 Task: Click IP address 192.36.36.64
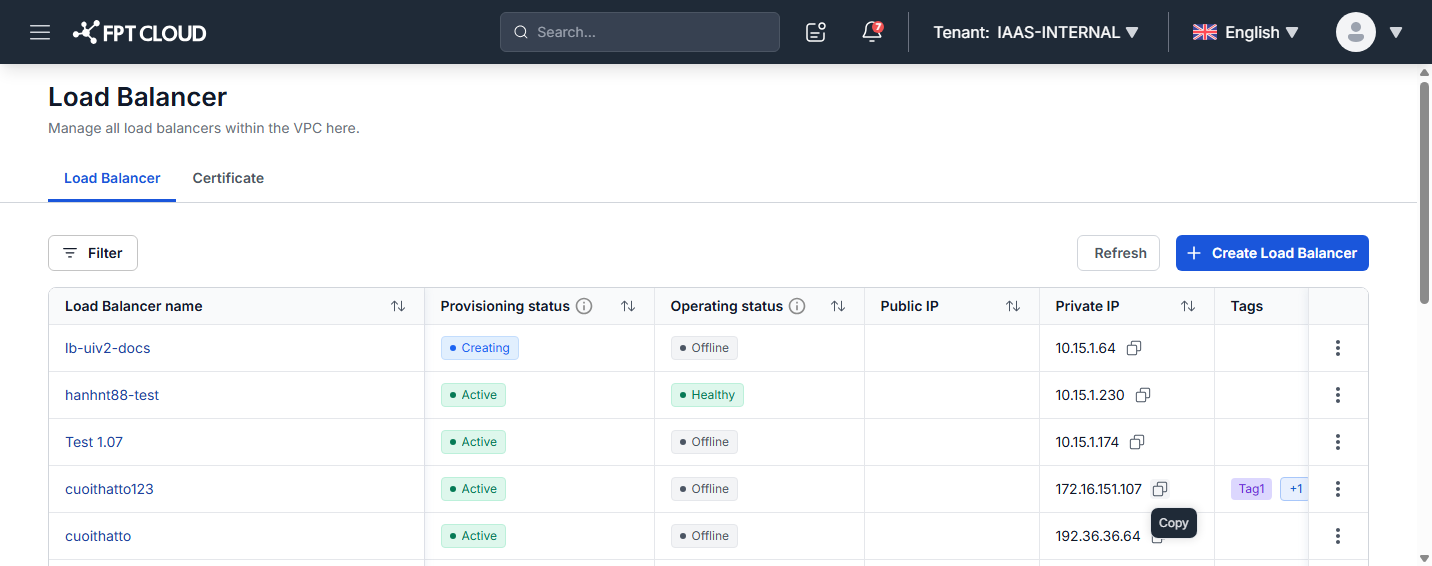[1098, 536]
